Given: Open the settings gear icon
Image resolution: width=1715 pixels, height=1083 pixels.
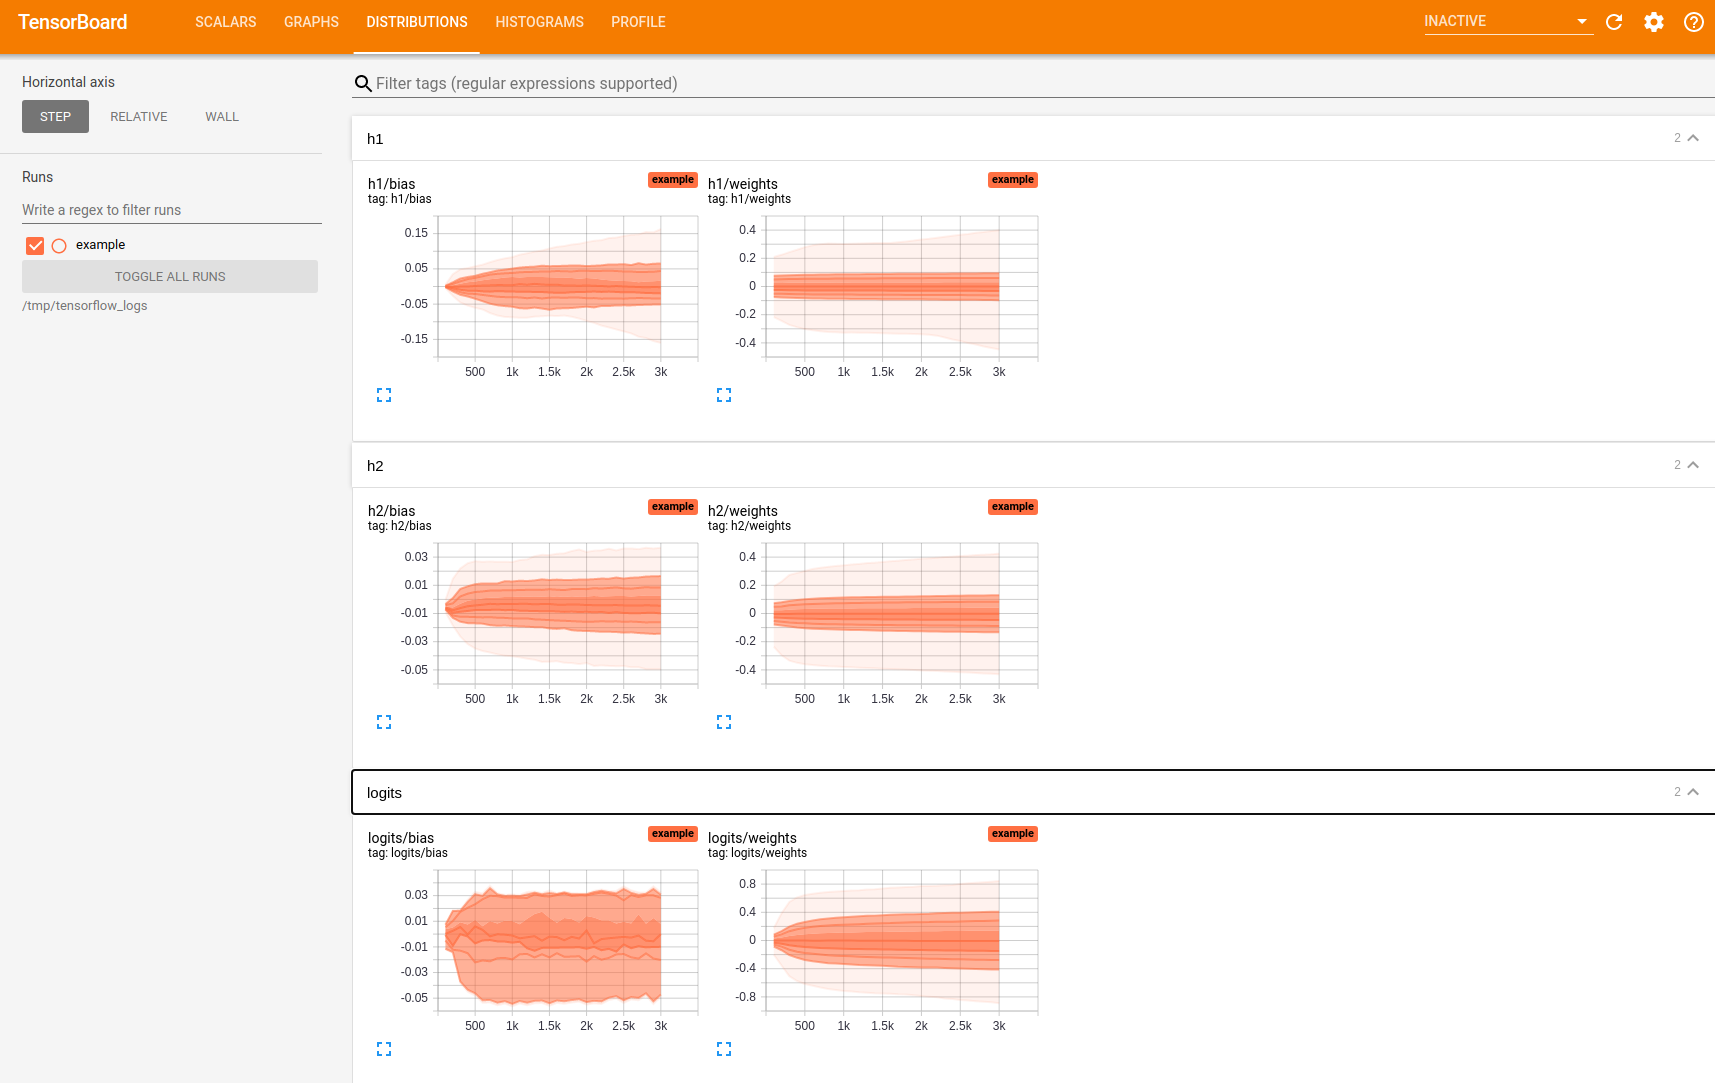Looking at the screenshot, I should click(x=1654, y=22).
